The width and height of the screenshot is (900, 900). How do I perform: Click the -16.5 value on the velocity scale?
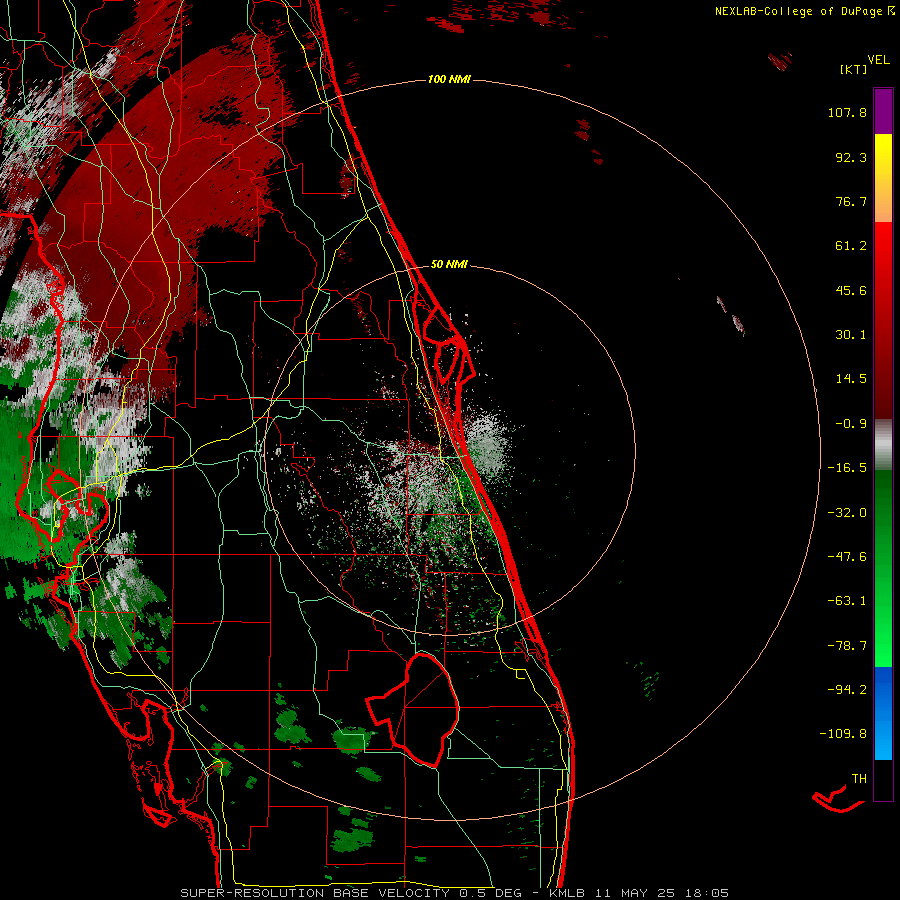click(847, 468)
